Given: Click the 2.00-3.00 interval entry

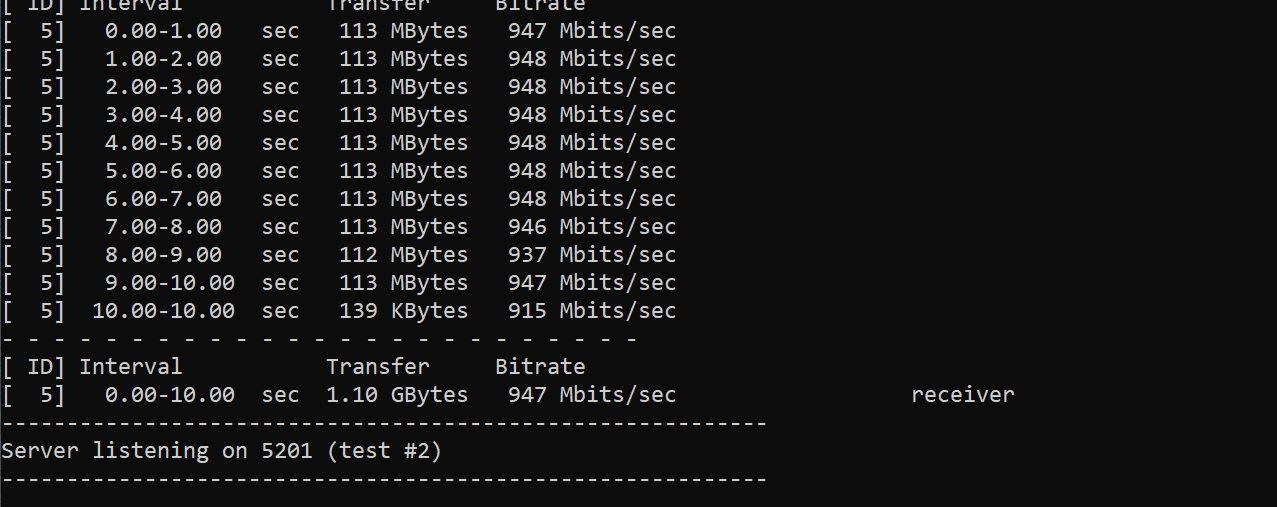Looking at the screenshot, I should click(x=163, y=86).
